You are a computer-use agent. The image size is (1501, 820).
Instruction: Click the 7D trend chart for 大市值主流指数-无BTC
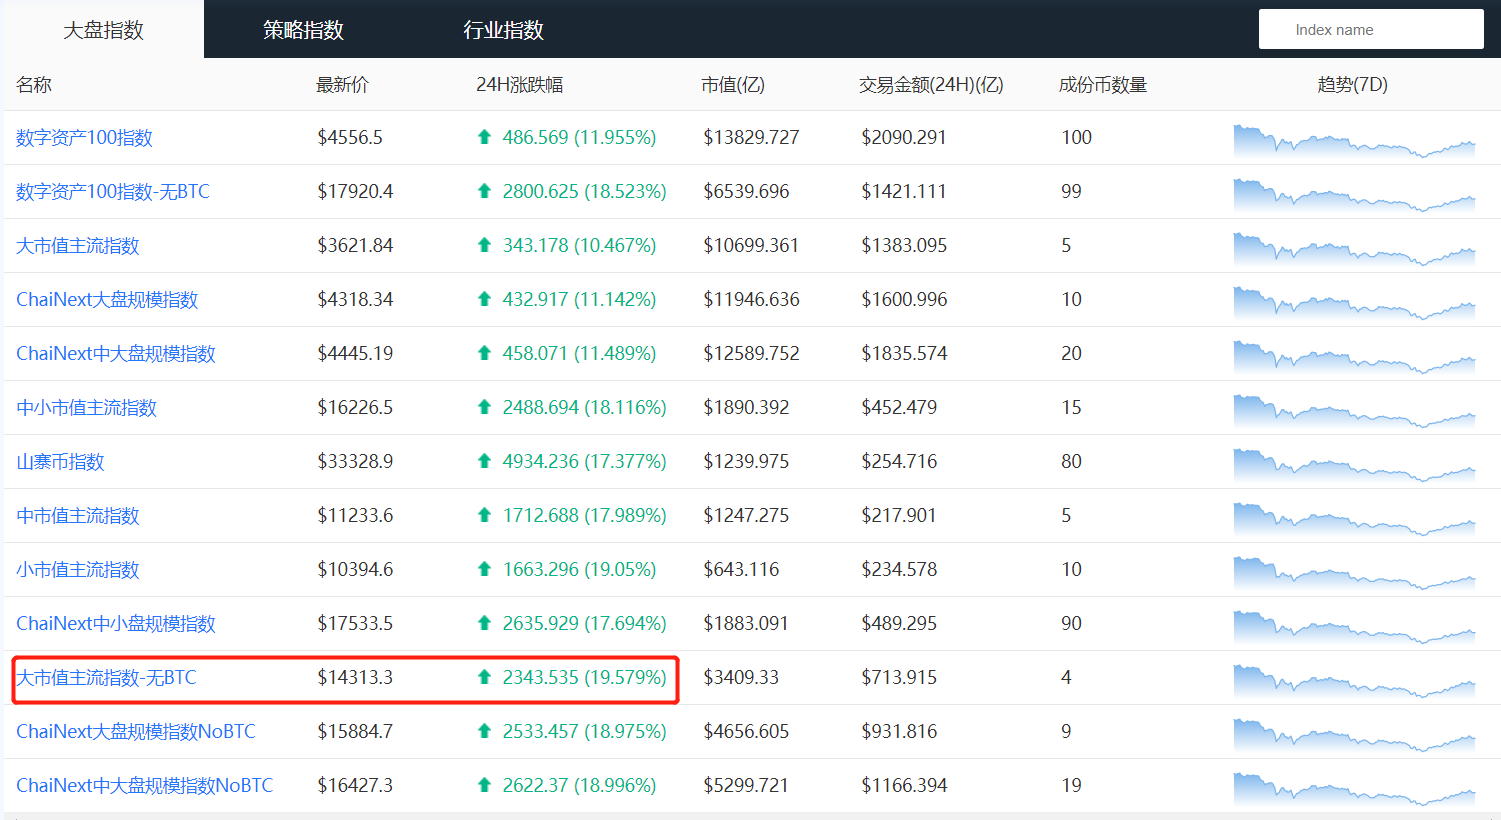click(x=1354, y=681)
